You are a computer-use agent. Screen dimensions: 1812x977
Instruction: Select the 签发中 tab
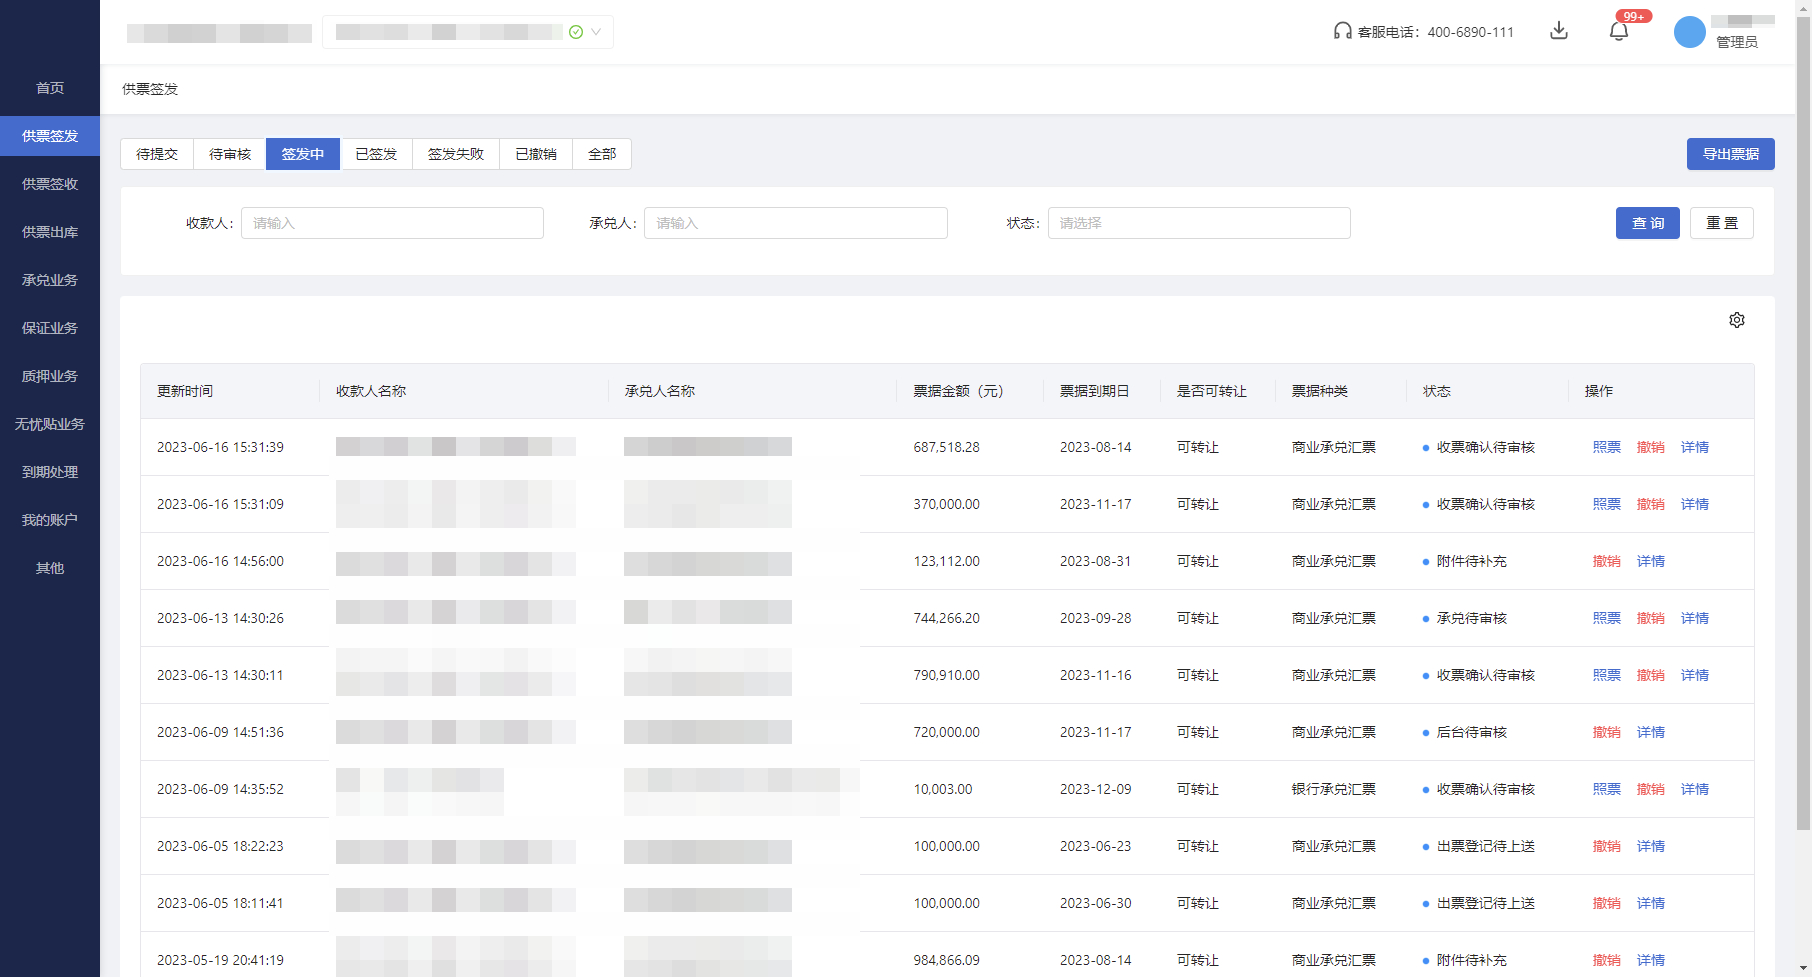pos(303,154)
